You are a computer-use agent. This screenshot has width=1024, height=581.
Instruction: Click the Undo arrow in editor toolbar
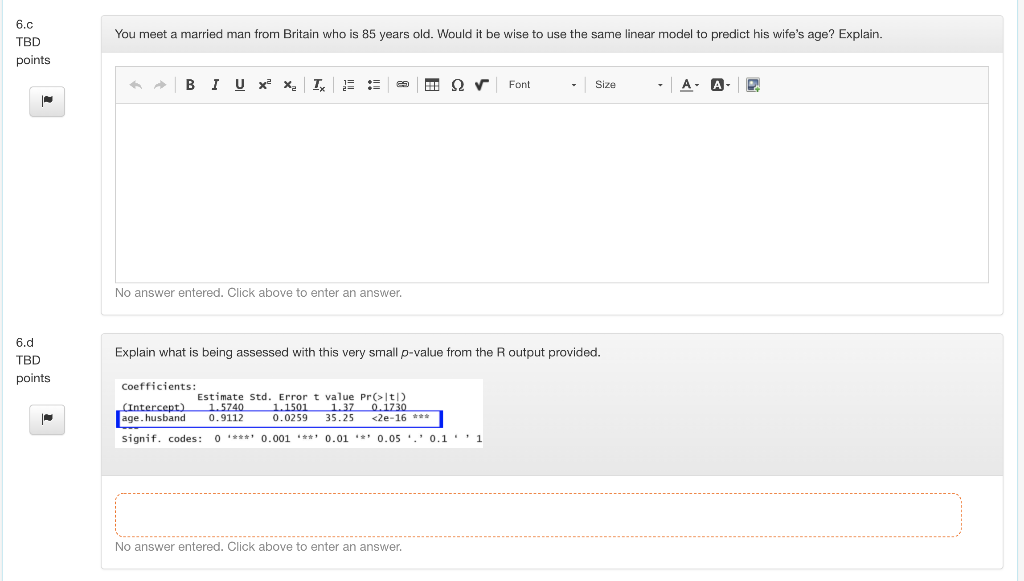point(136,85)
